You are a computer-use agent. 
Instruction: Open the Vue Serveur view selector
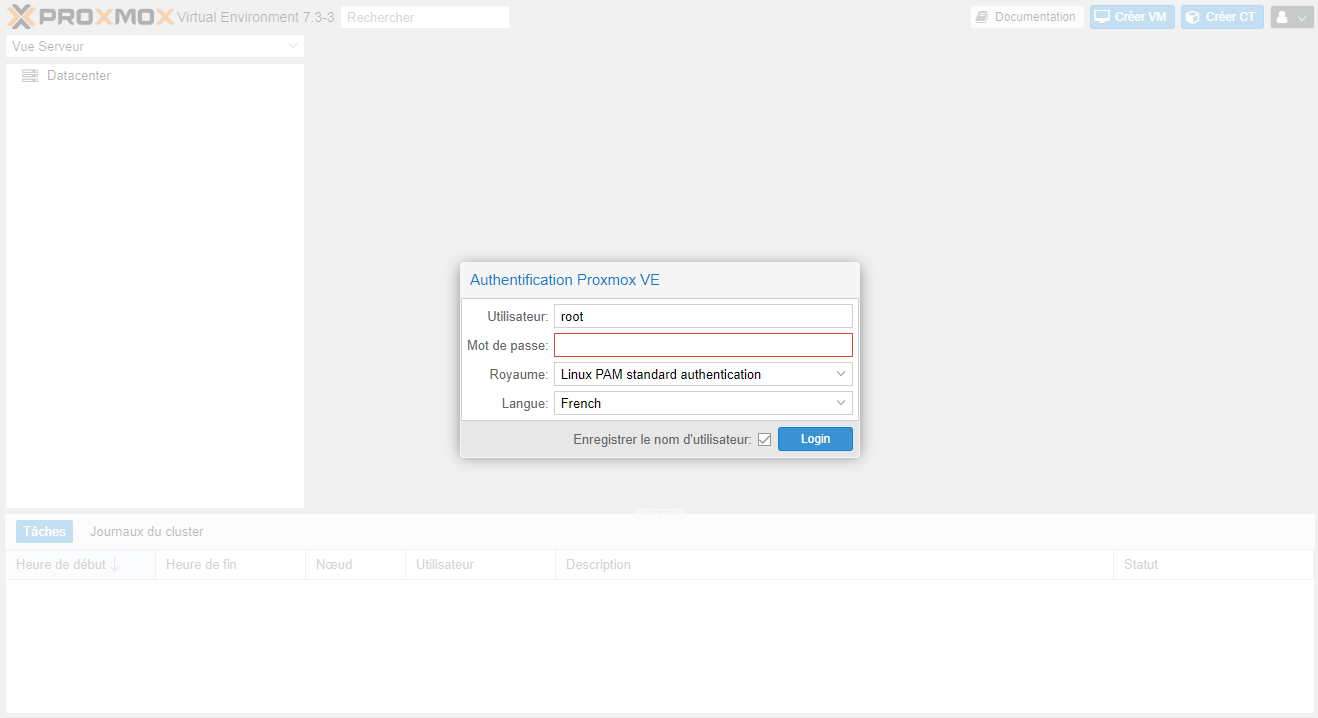coord(155,46)
